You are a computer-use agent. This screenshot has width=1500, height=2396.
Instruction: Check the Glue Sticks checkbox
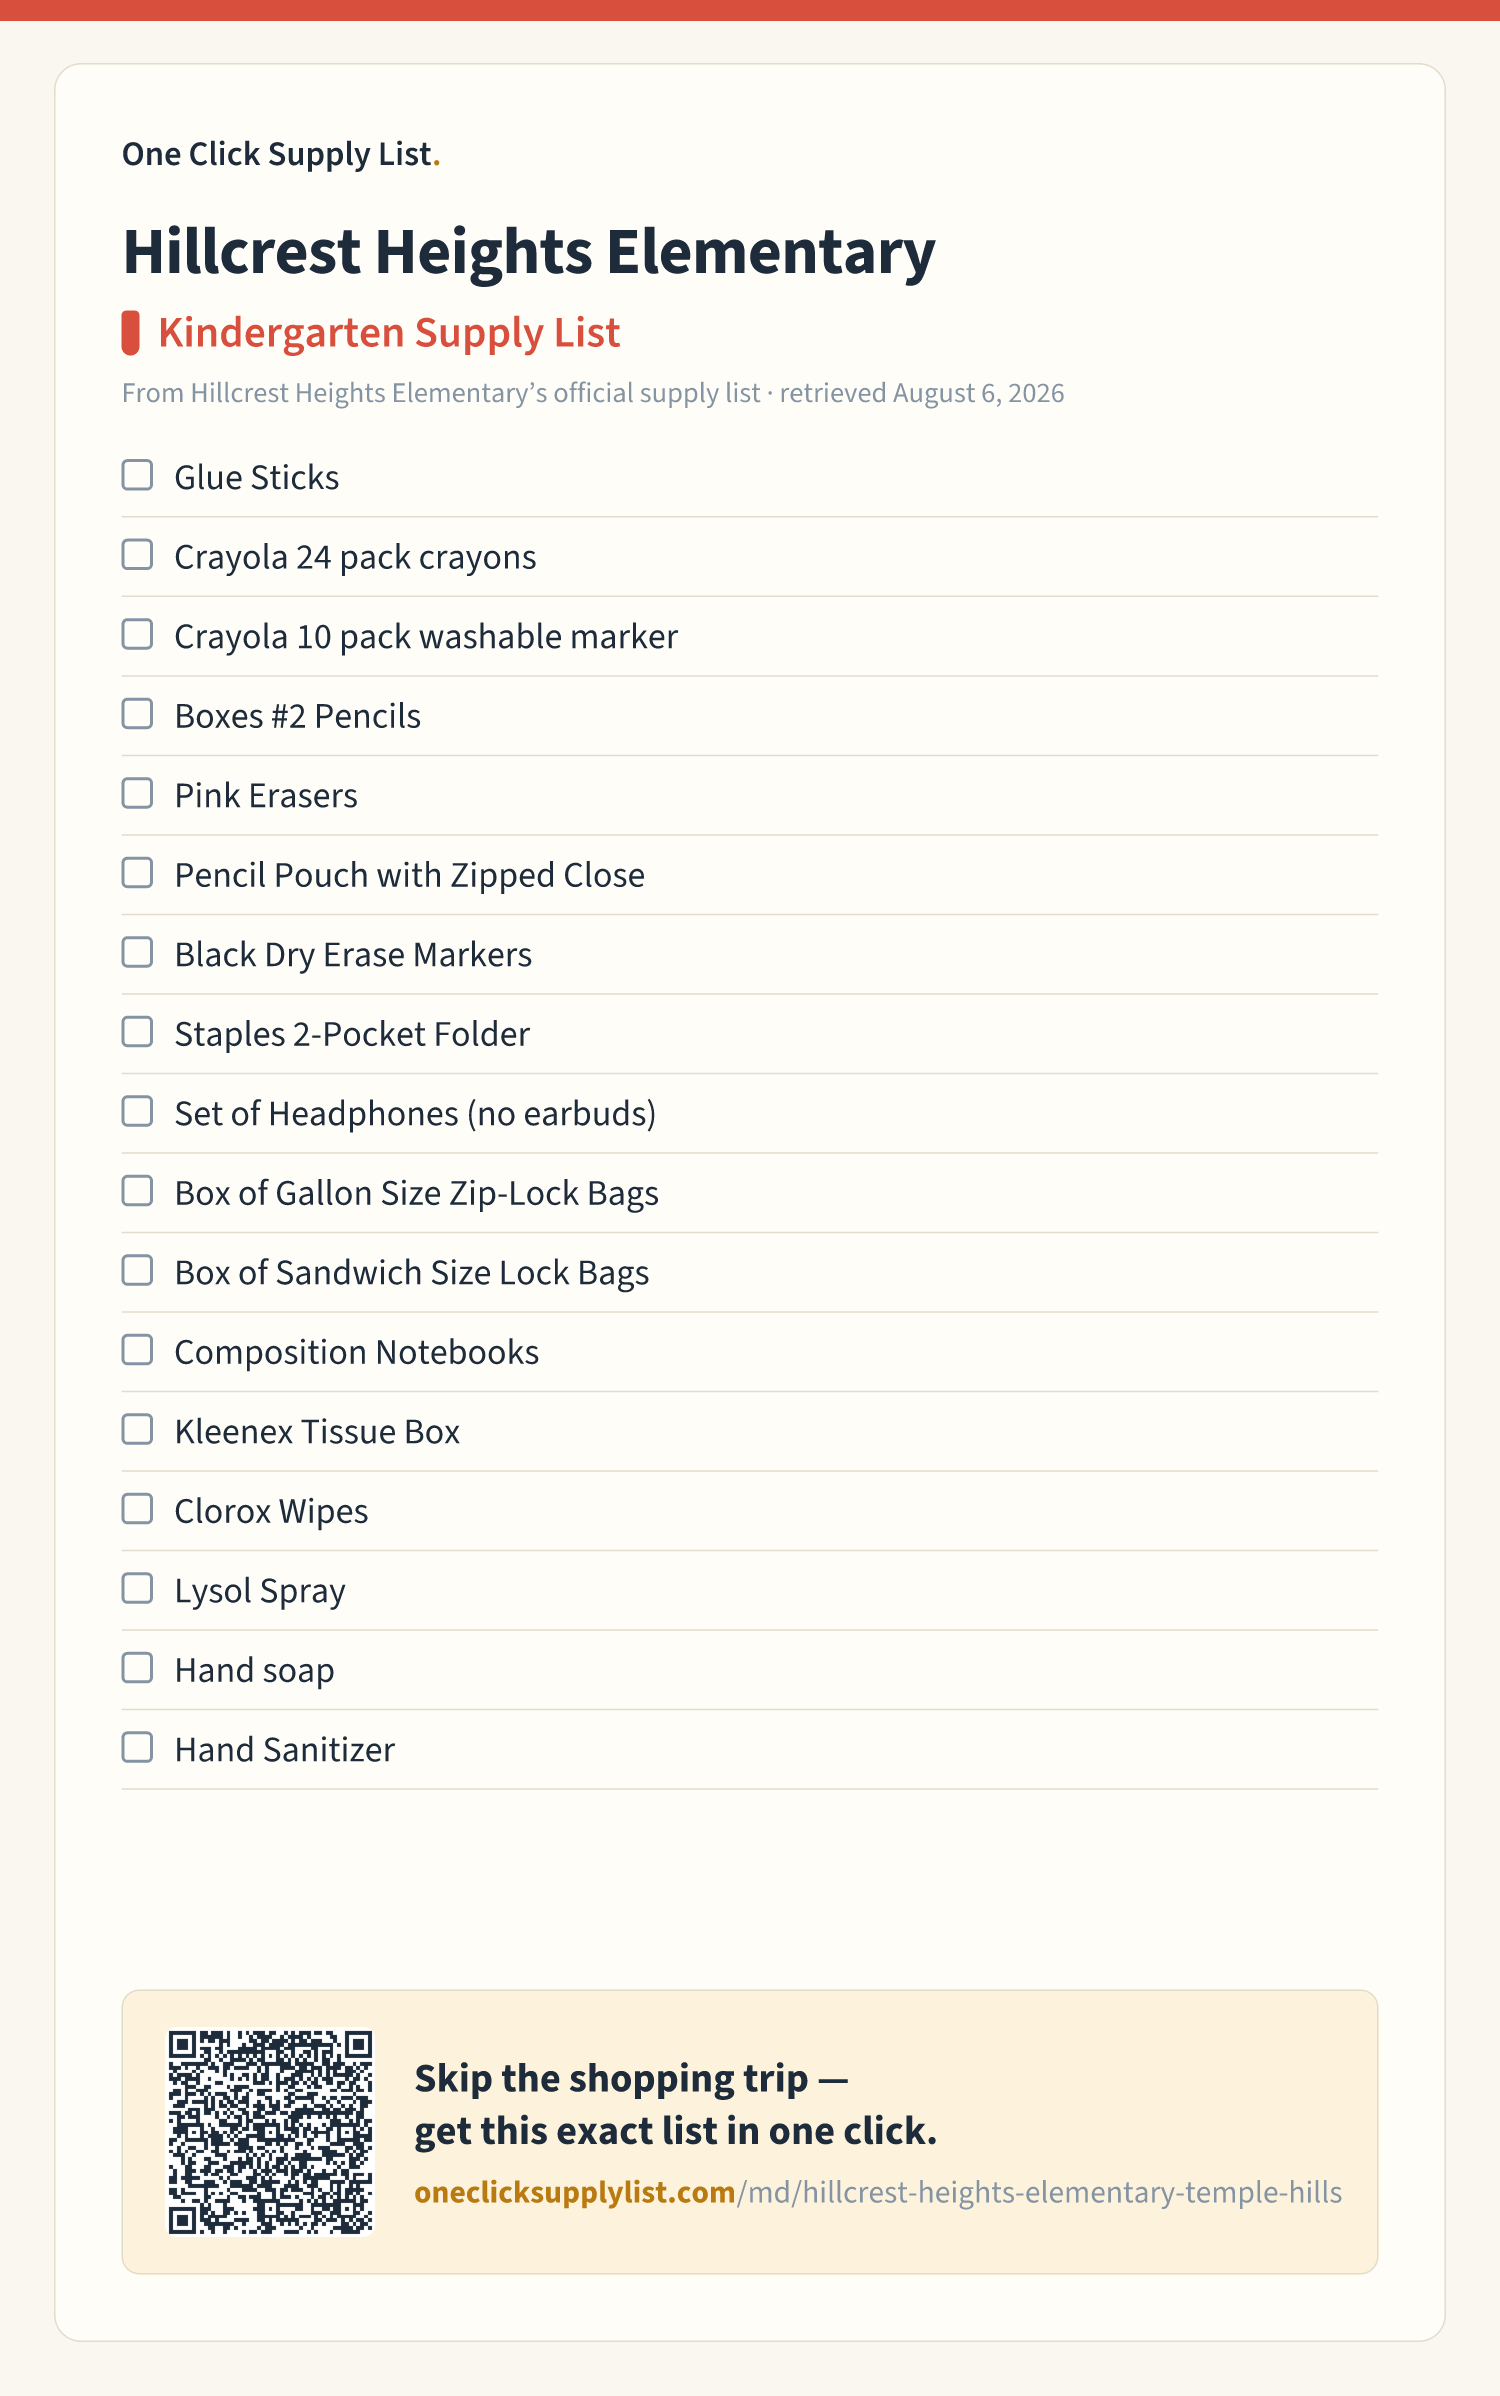137,475
